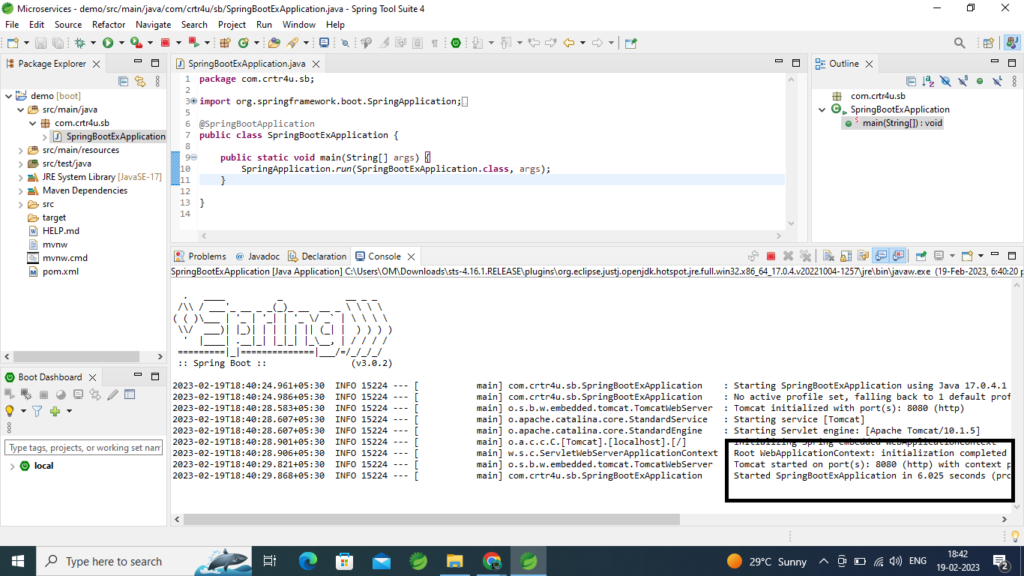The image size is (1024, 576).
Task: Switch to the Problems tab
Action: pyautogui.click(x=200, y=256)
